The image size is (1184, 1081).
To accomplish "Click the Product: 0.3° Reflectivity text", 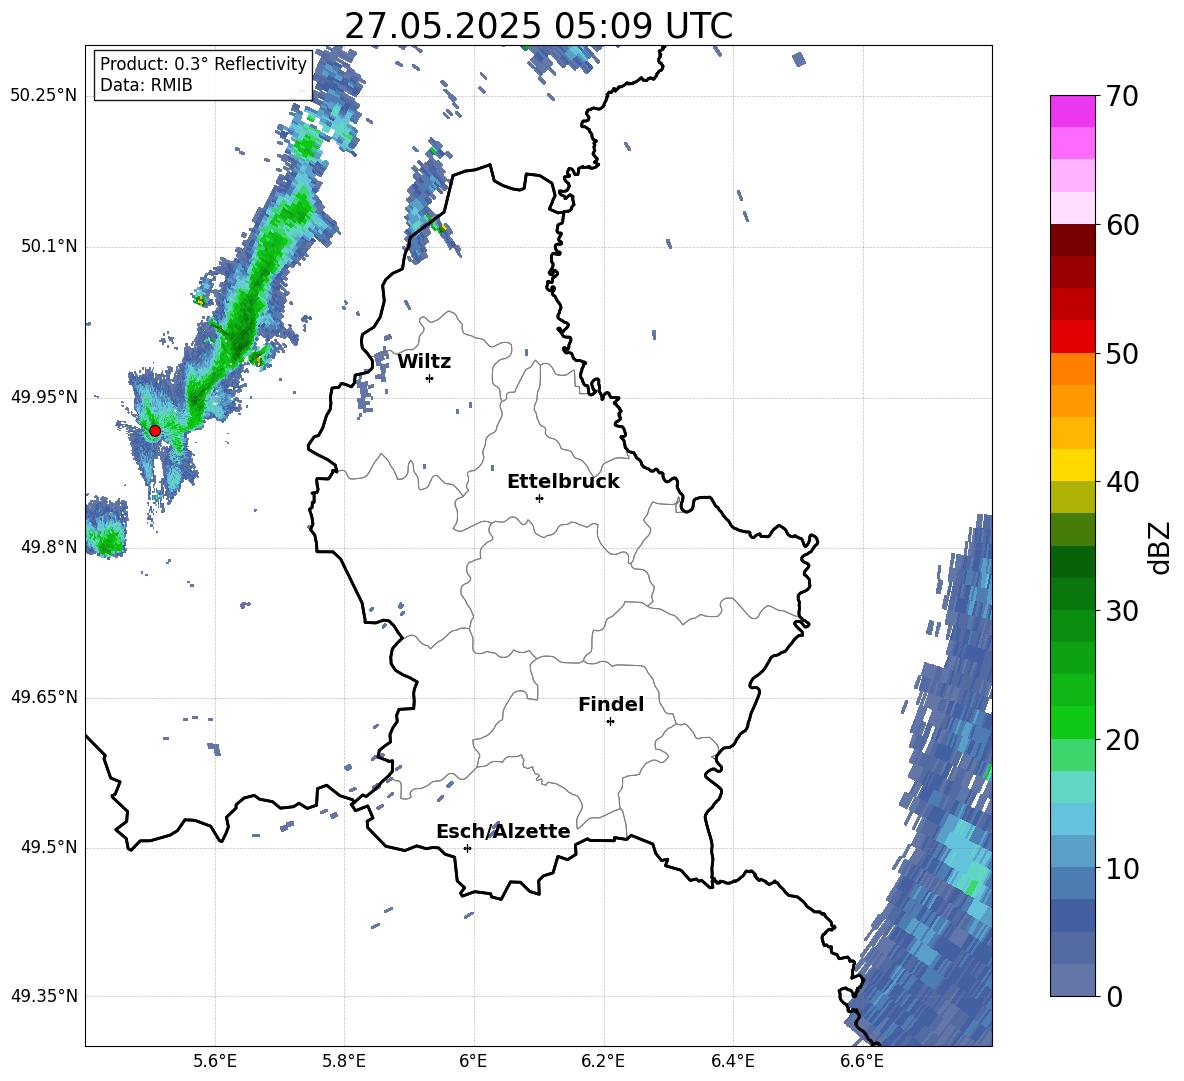I will 203,63.
